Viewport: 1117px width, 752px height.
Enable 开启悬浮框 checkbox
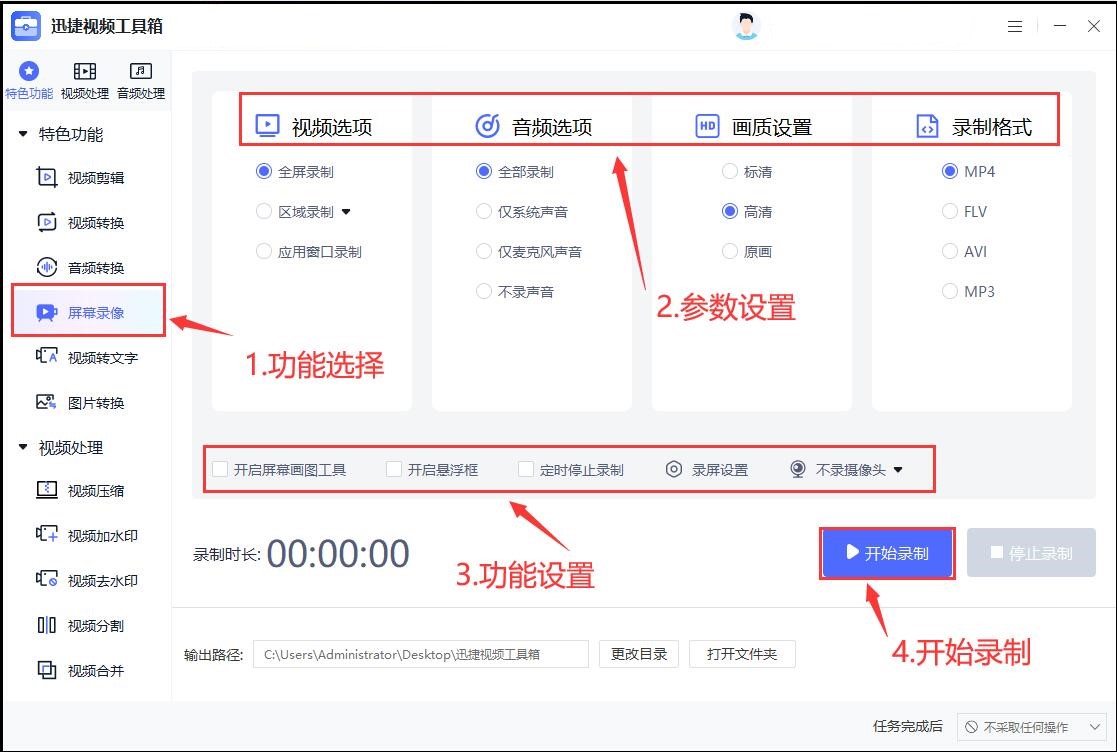point(393,469)
